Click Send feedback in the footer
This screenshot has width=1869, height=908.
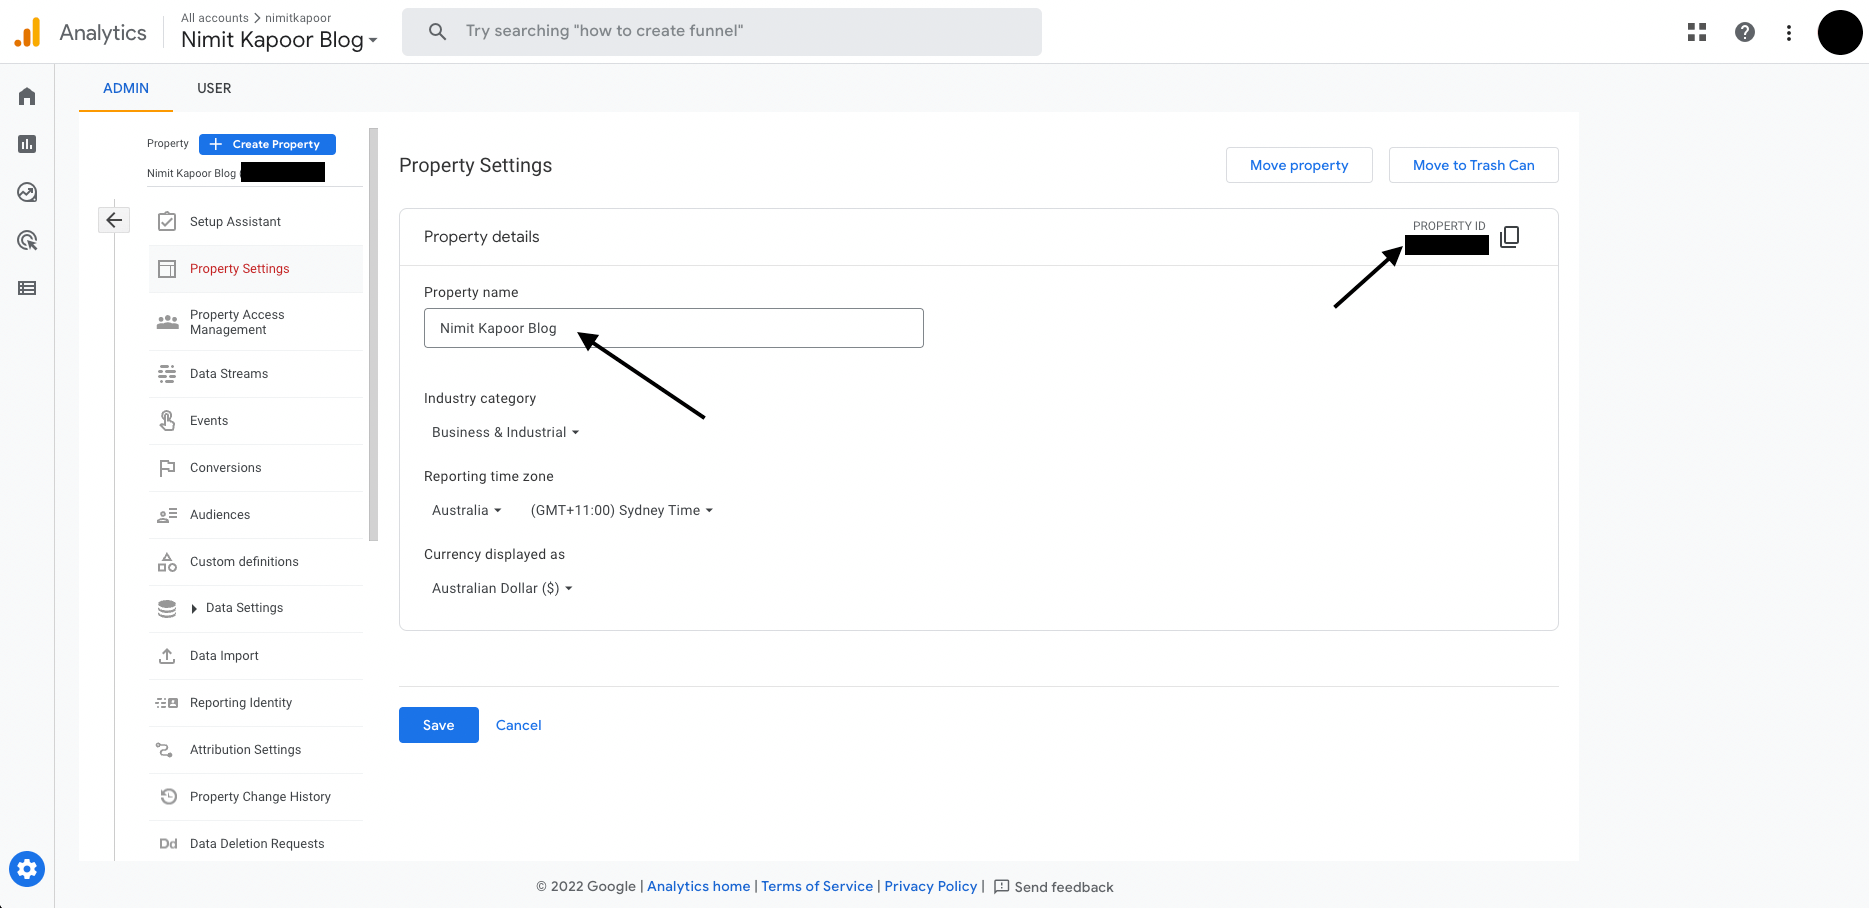1053,887
